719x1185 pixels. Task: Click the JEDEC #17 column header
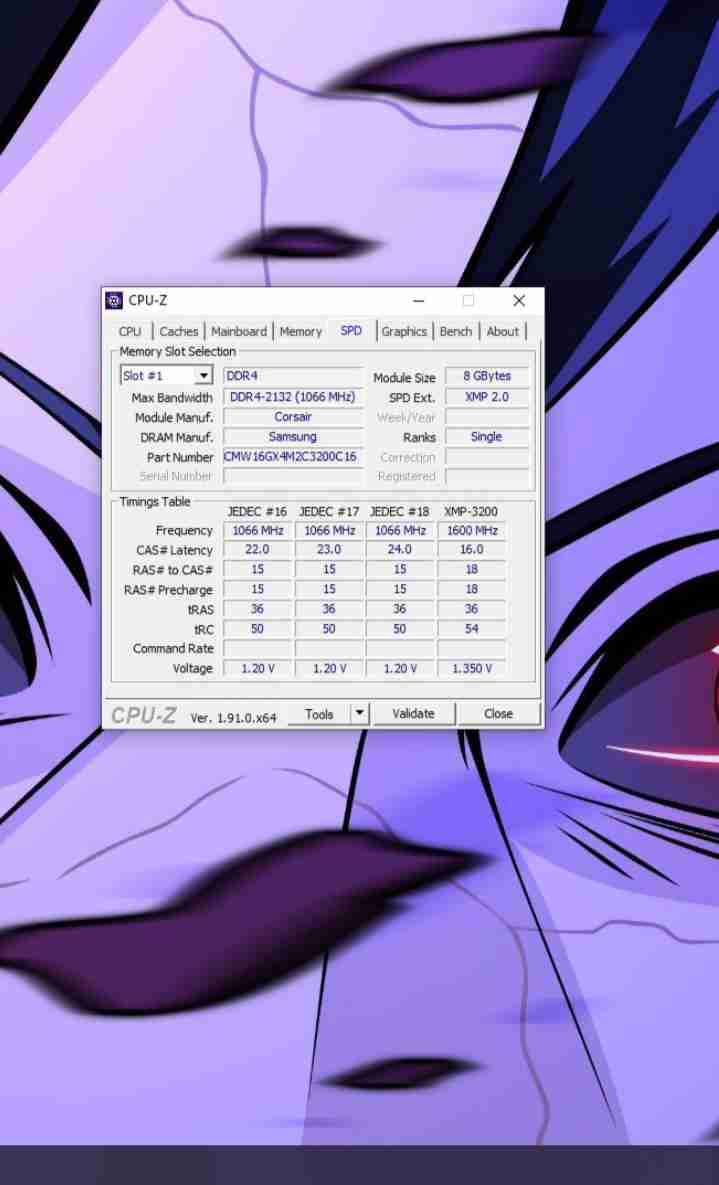tap(329, 512)
